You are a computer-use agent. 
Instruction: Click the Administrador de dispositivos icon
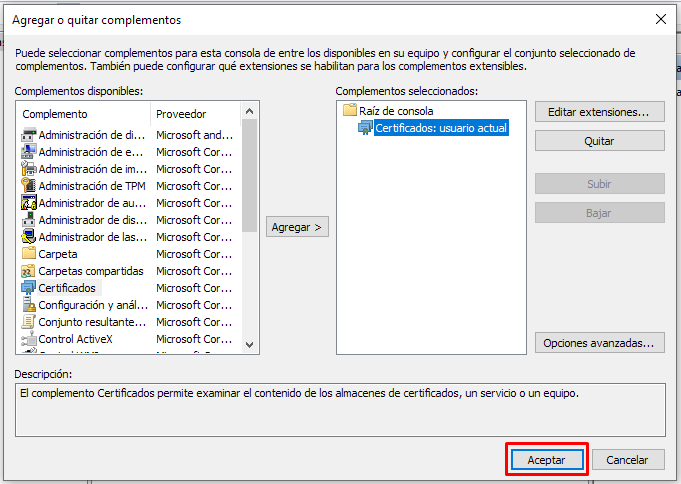[x=29, y=220]
